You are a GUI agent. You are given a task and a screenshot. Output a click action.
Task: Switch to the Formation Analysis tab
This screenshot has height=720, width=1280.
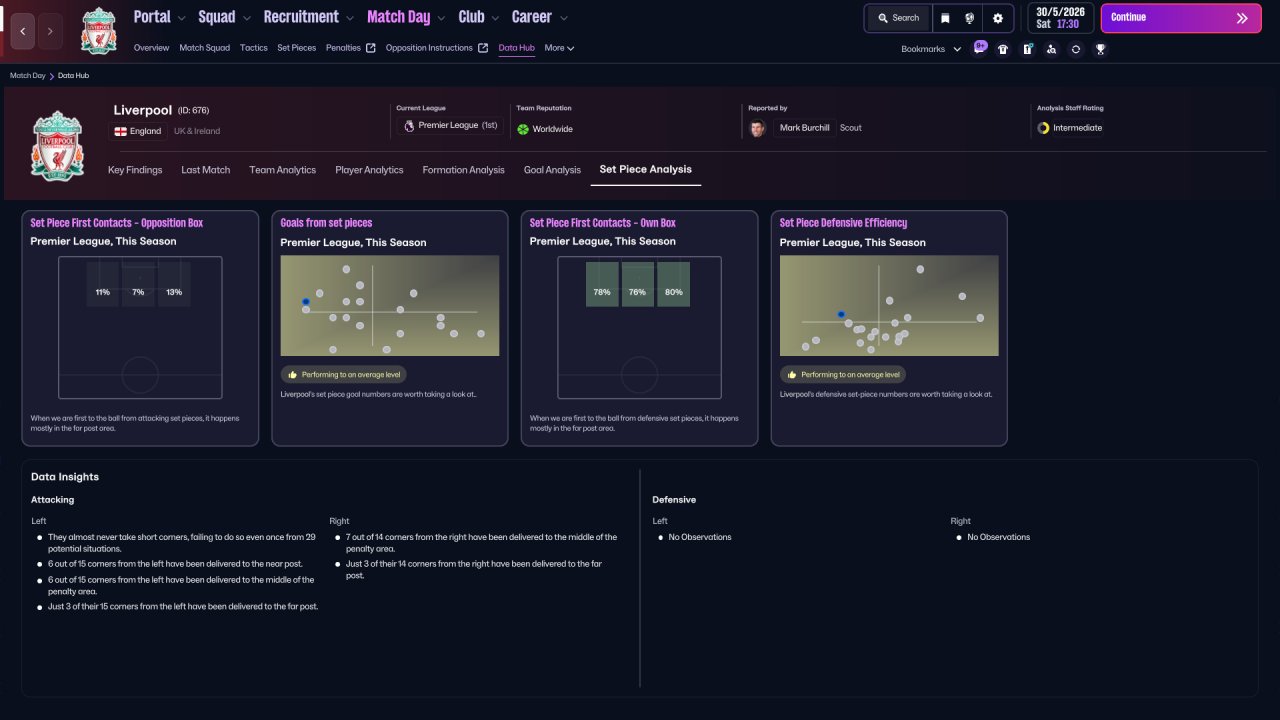point(464,170)
